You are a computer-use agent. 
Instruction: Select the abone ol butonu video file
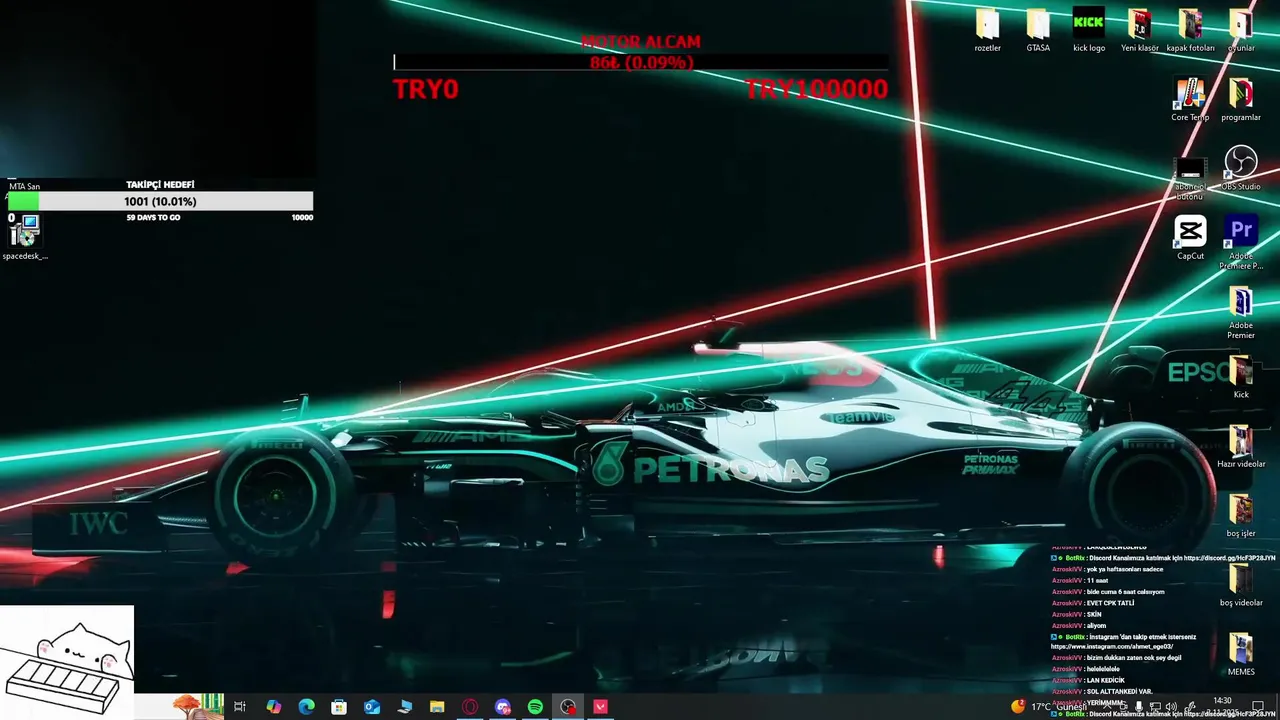tap(1190, 178)
